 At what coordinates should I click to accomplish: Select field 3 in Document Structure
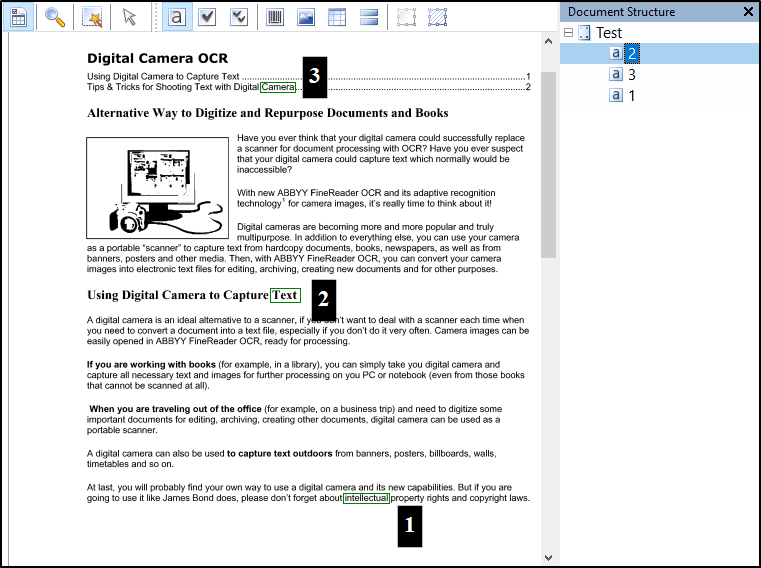click(631, 74)
